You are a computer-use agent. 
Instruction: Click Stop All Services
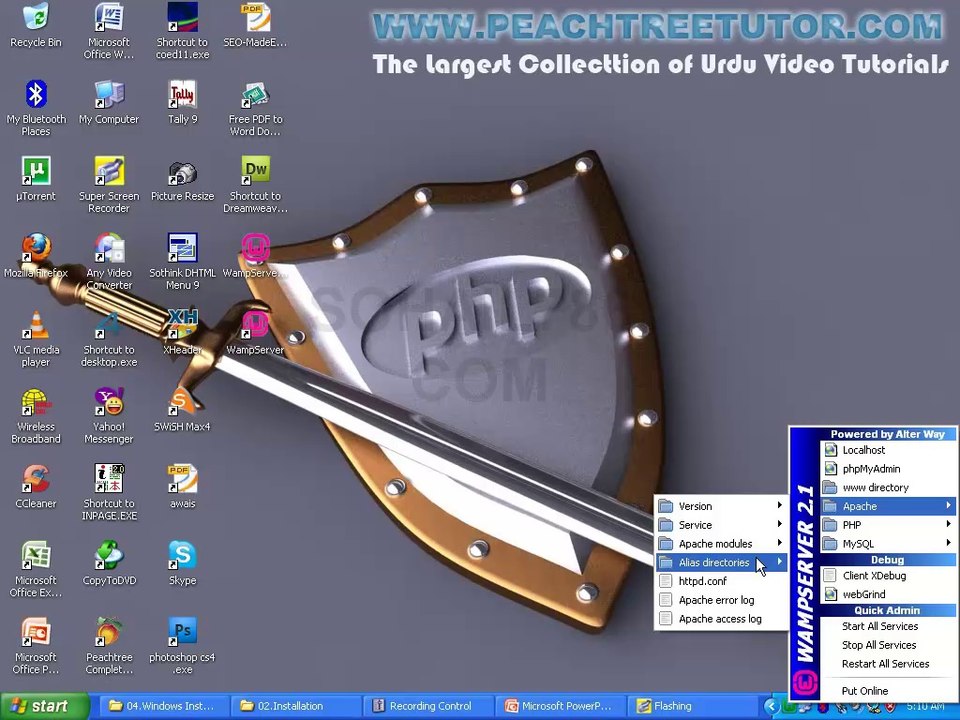888,645
